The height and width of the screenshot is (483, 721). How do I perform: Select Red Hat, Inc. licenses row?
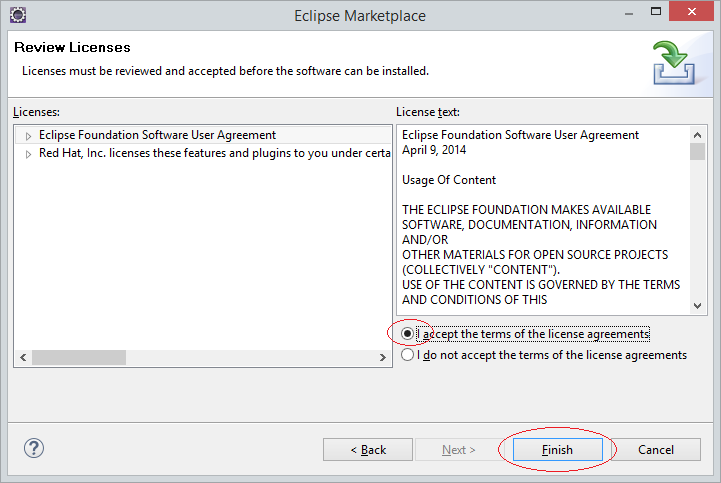tap(203, 153)
